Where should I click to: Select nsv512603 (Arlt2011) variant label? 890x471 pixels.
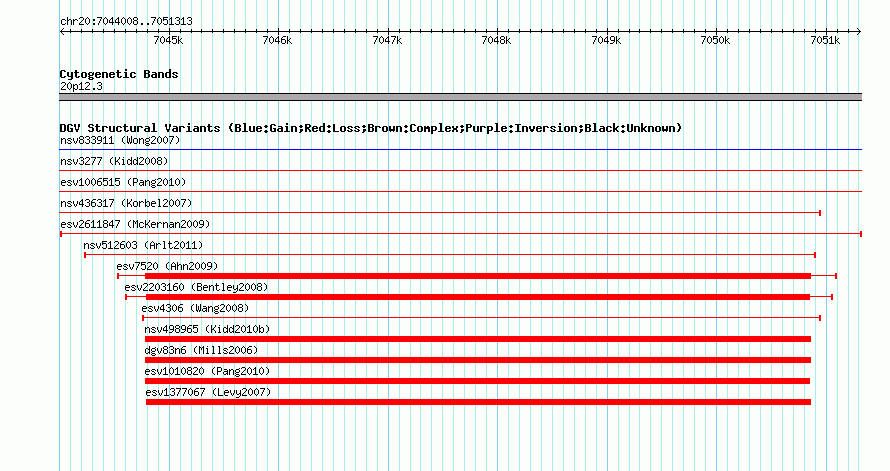(x=143, y=245)
